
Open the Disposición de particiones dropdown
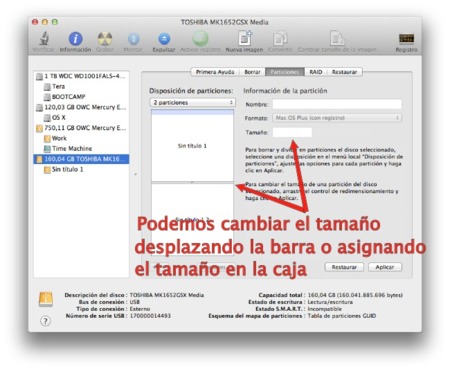193,103
